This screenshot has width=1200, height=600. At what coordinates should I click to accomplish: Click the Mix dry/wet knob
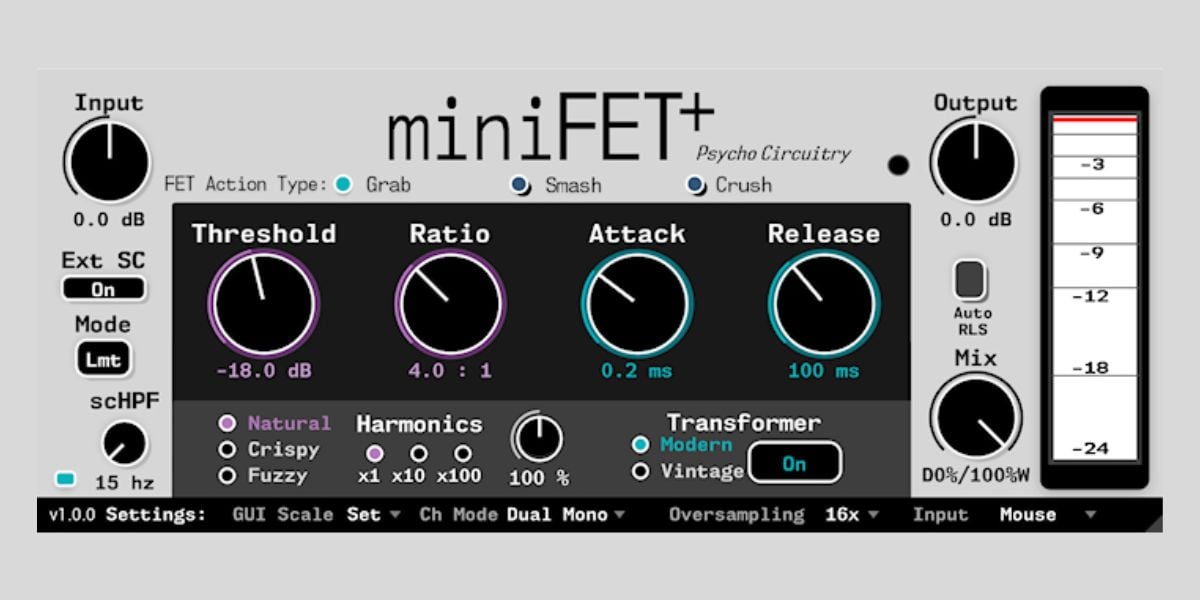point(976,417)
